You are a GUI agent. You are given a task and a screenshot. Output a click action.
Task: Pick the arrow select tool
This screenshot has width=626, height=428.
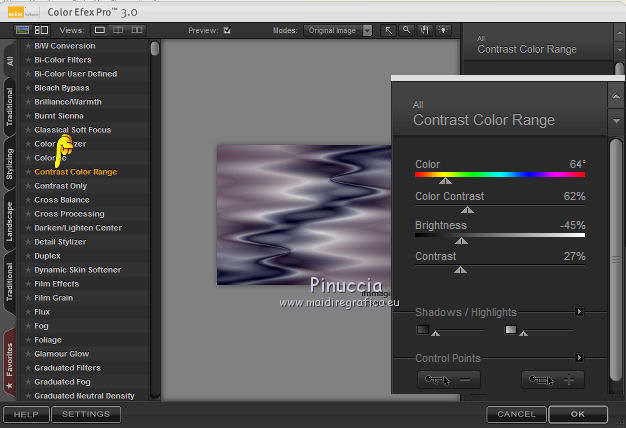[x=388, y=30]
